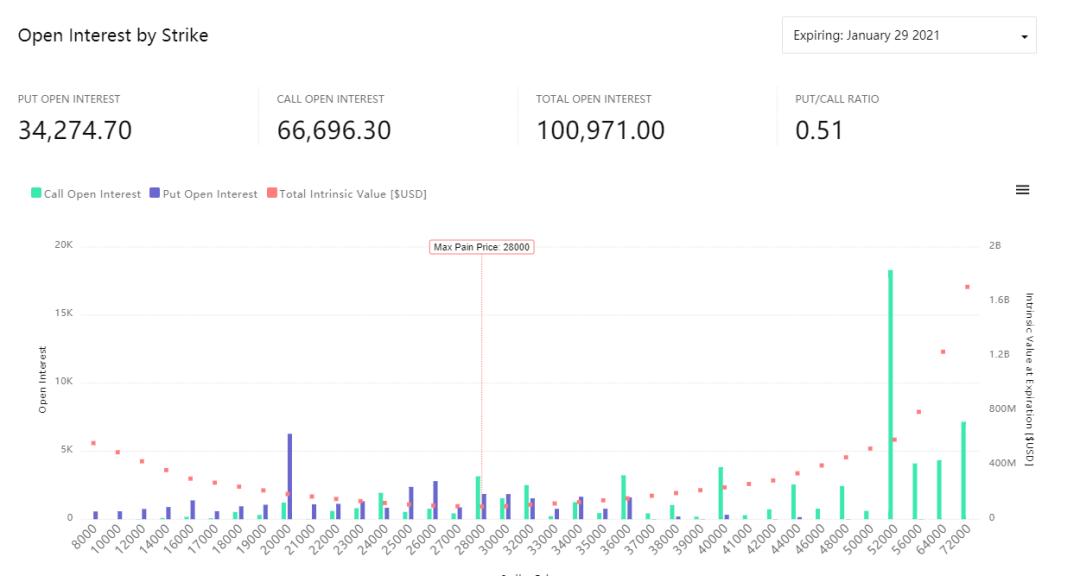This screenshot has width=1080, height=576.
Task: Click the Max Pain Price: 28000 label
Action: click(x=481, y=247)
